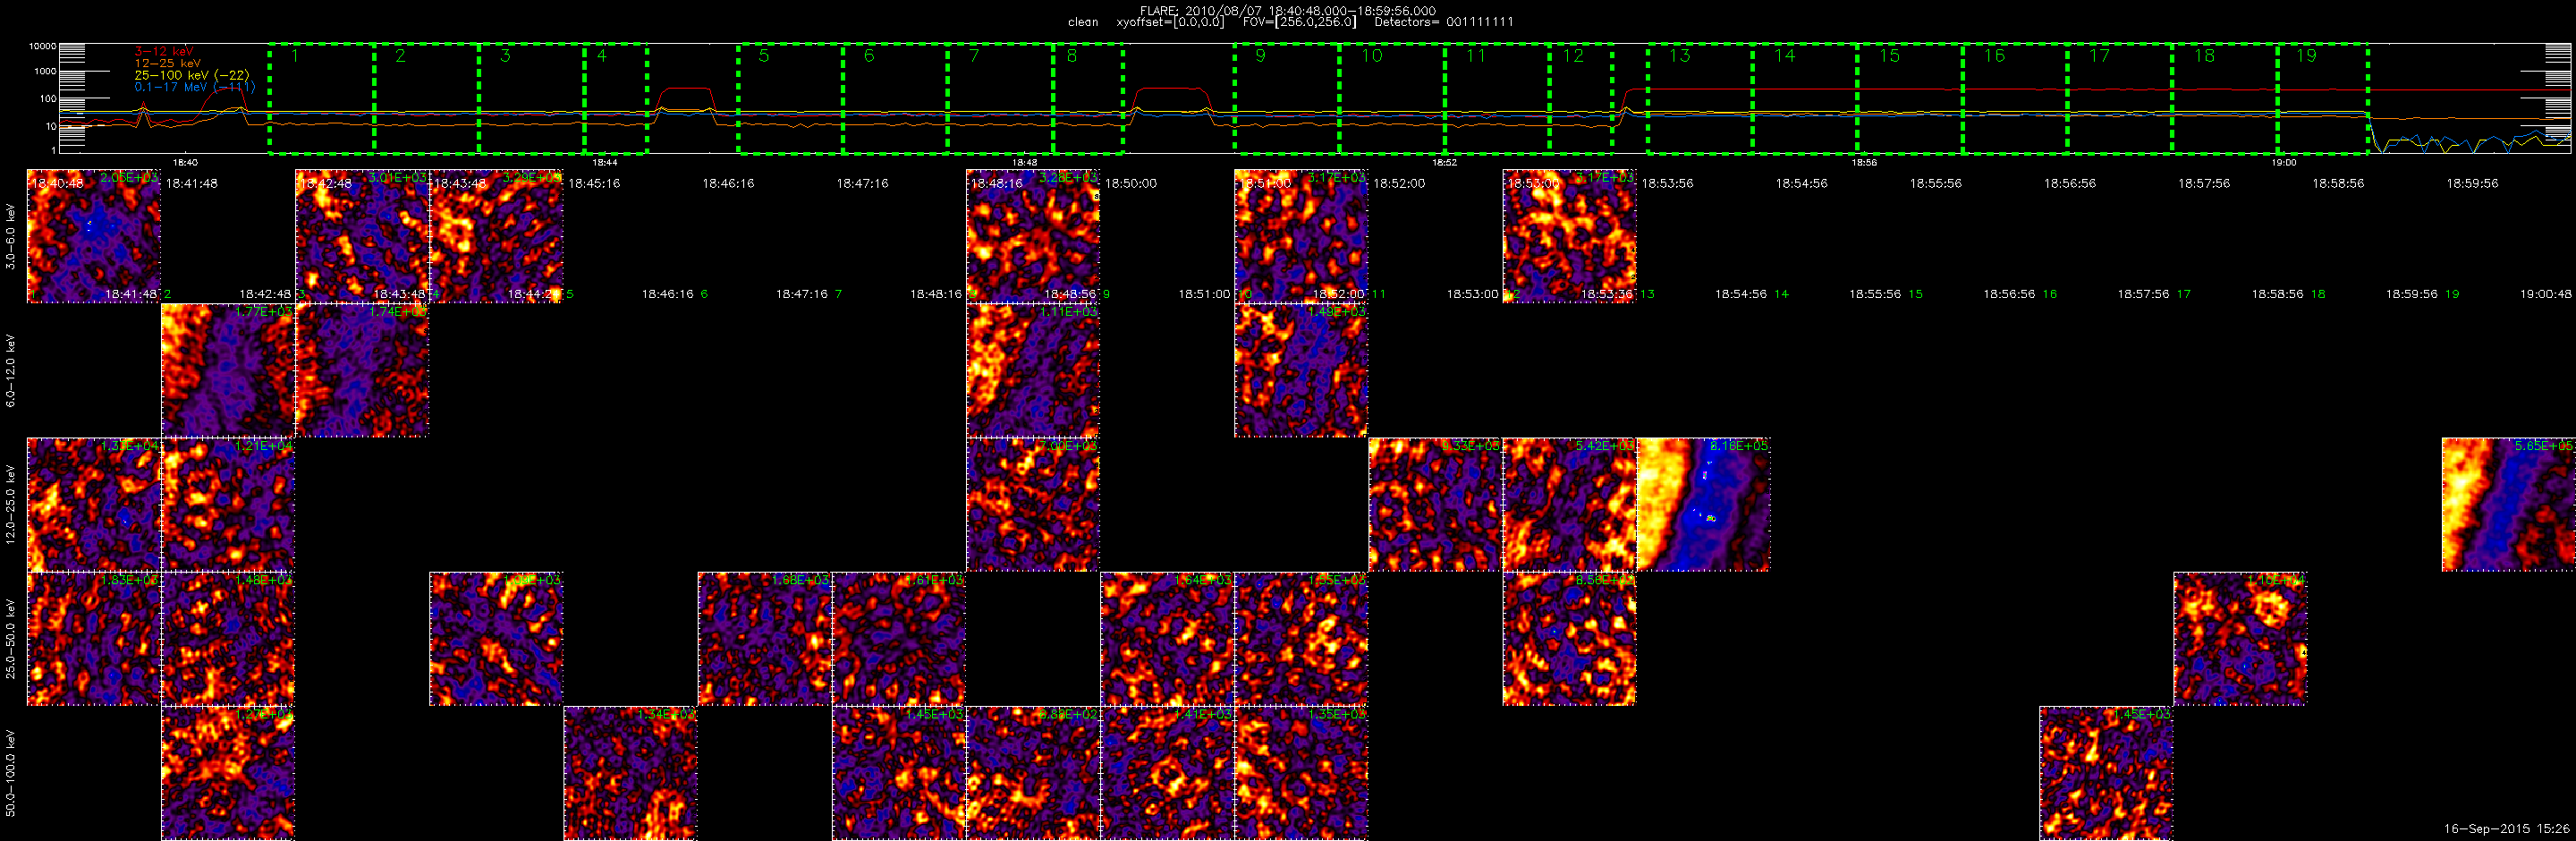
Task: Click the blue '0.1-17 MeV' legend entry
Action: (x=194, y=87)
